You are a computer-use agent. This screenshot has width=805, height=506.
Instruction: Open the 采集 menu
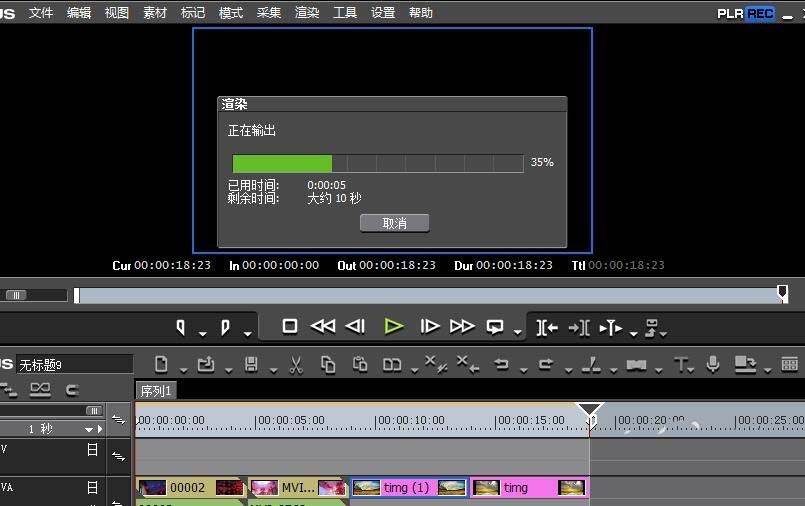tap(269, 12)
